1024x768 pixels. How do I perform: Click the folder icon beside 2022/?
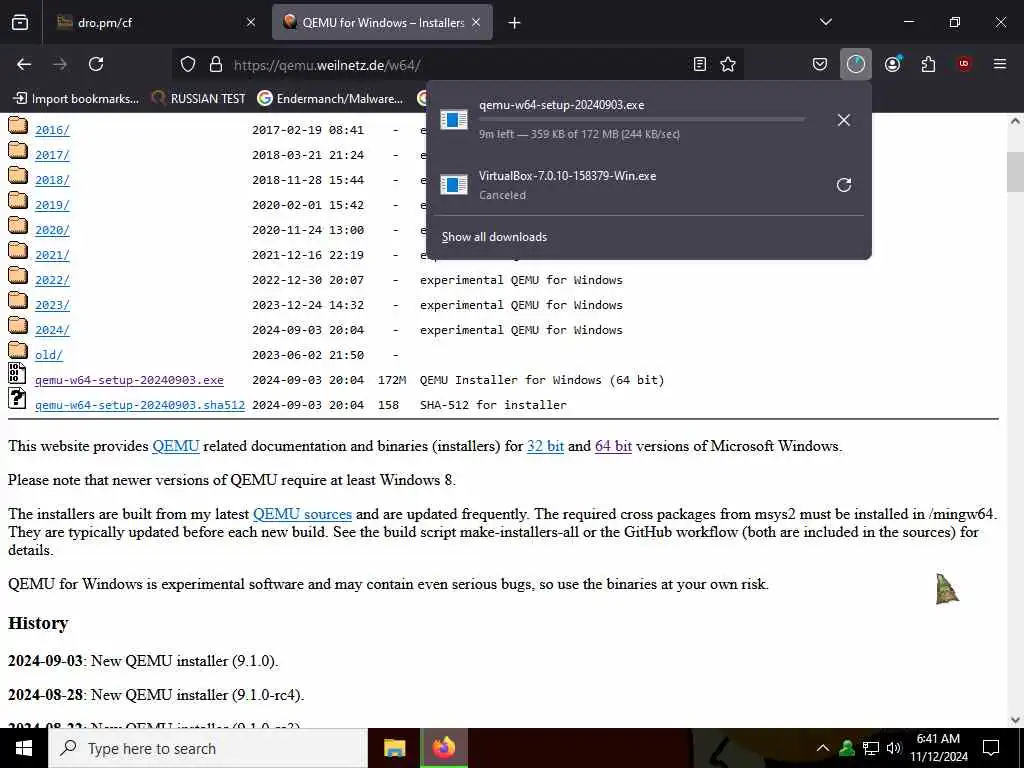point(18,276)
